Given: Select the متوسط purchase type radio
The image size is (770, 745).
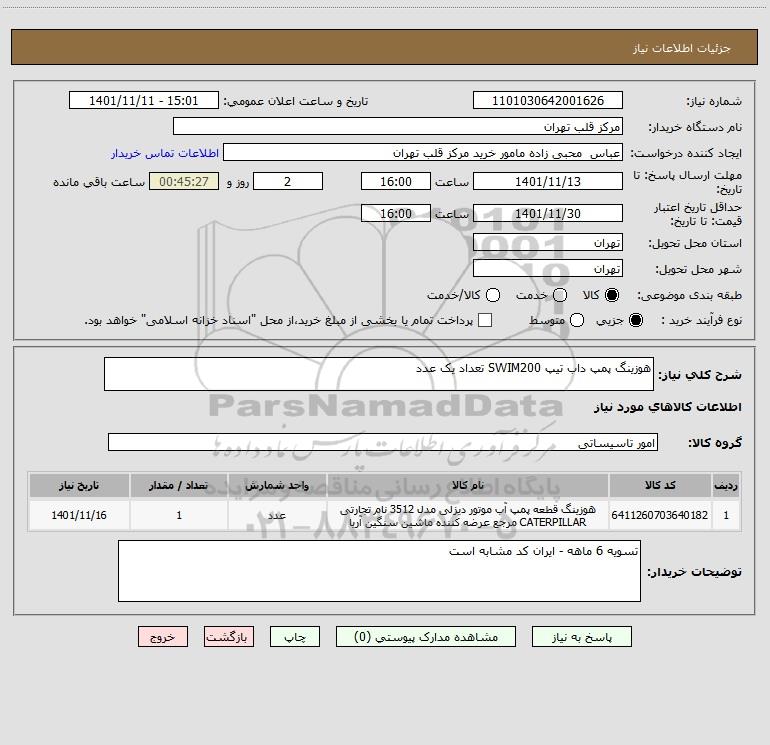Looking at the screenshot, I should (577, 320).
